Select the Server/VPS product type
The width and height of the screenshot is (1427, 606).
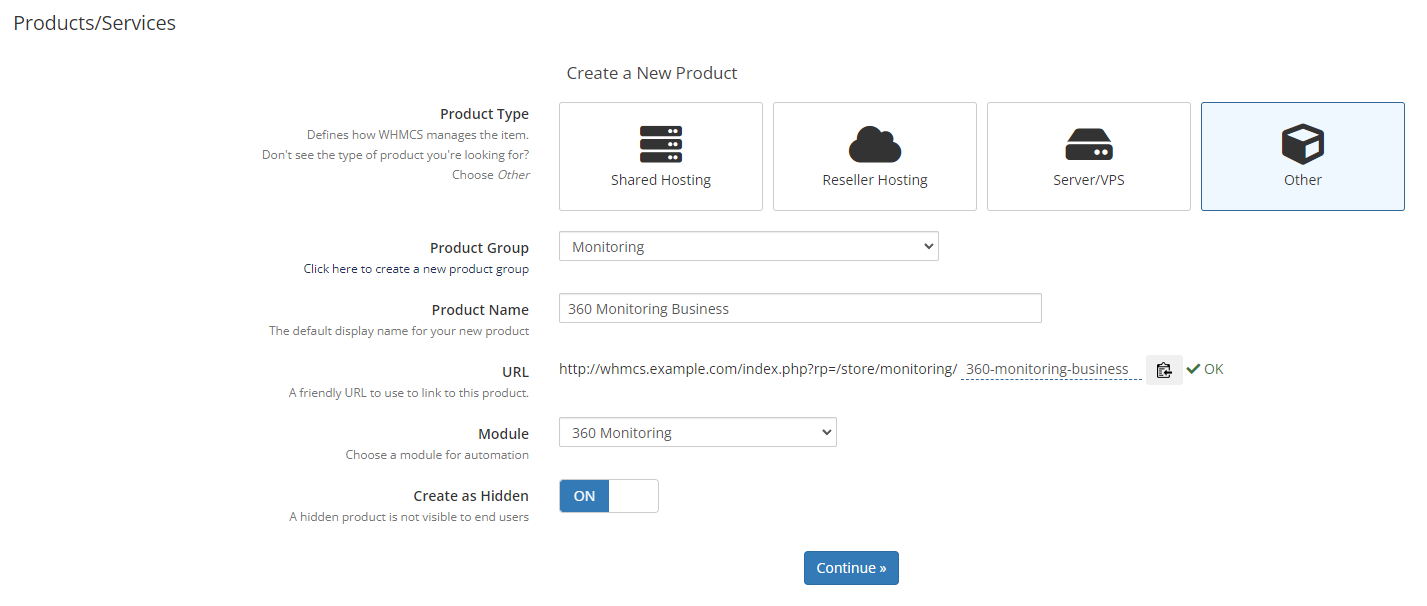(1089, 156)
